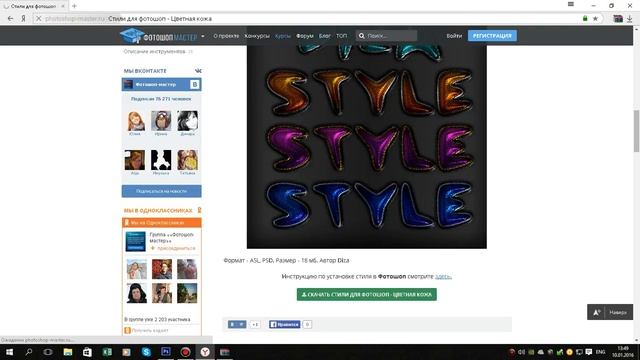Click the 'Получить виджет' link
The image size is (640, 360).
(x=150, y=330)
